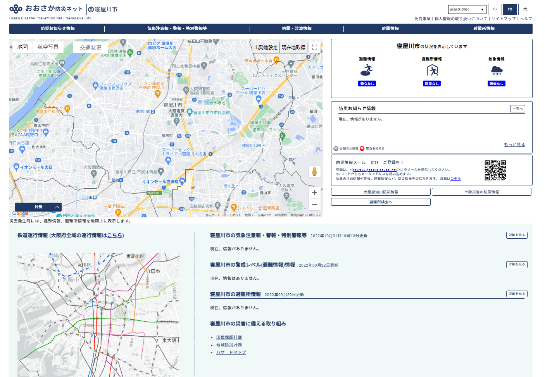
Task: Click the Street View pegman icon
Action: click(314, 172)
